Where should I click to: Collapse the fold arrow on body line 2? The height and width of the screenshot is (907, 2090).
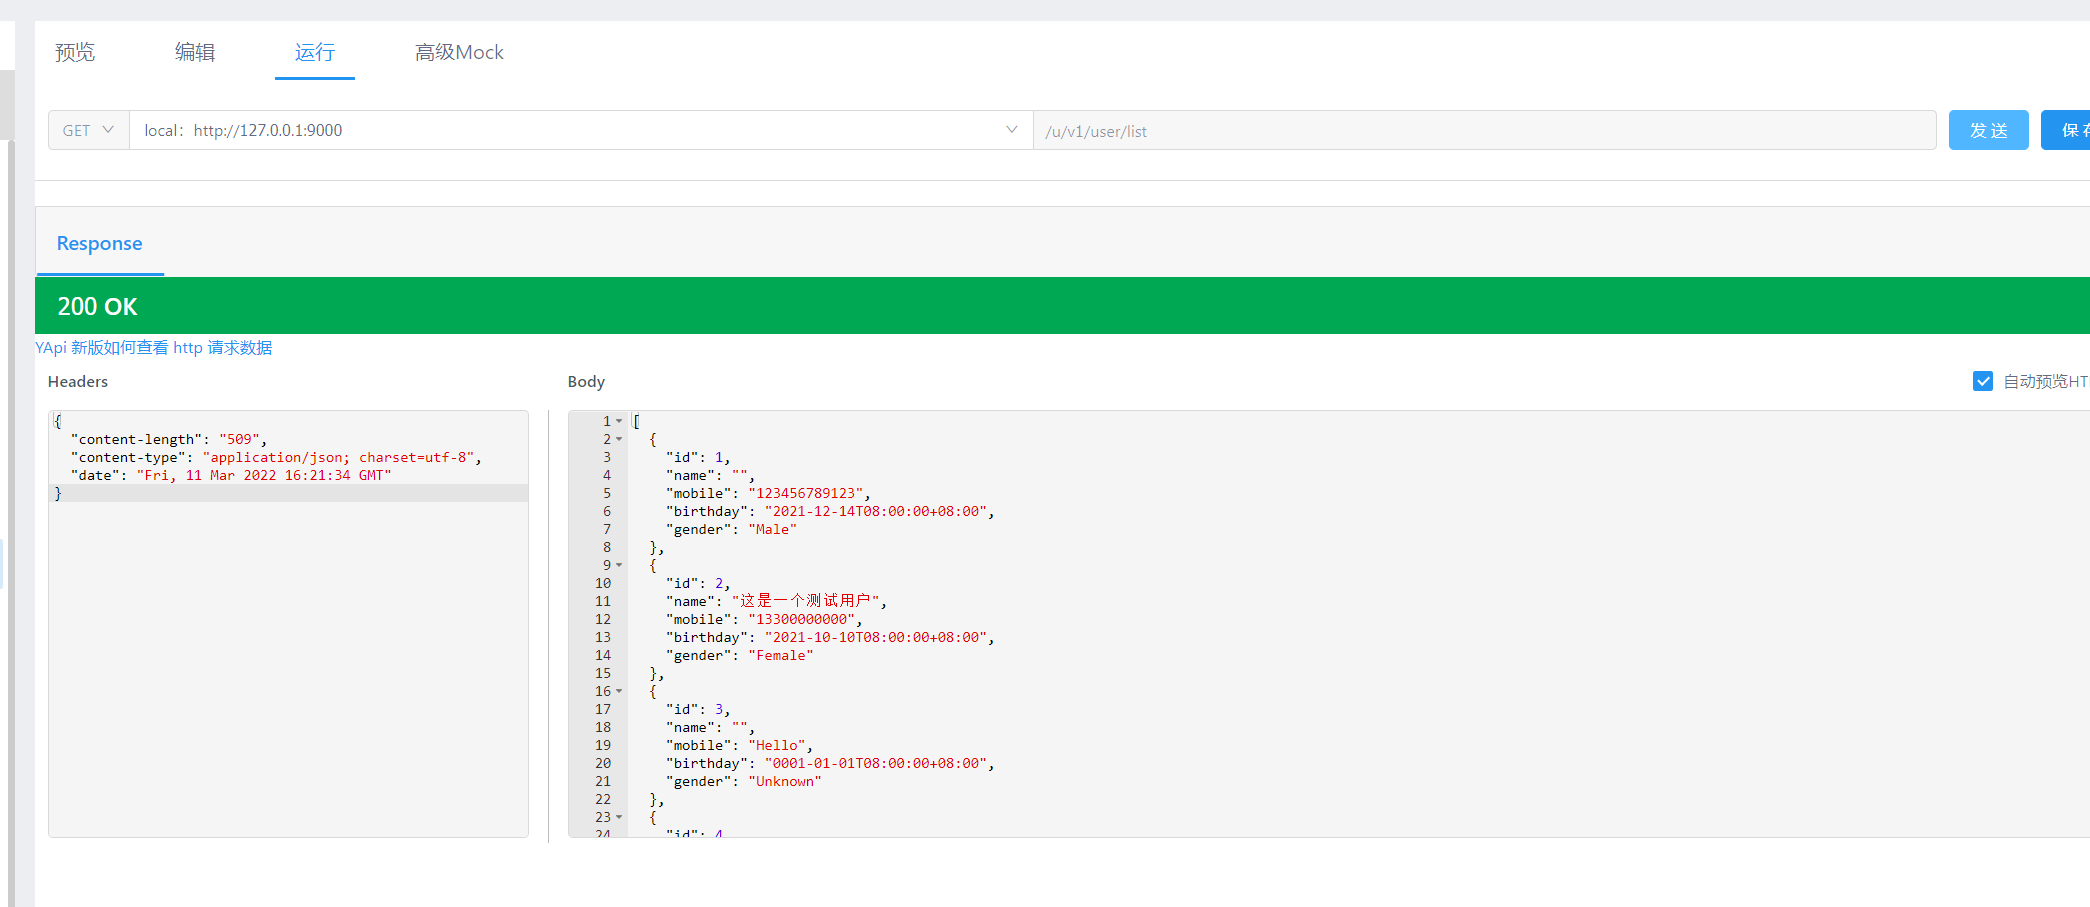[619, 439]
